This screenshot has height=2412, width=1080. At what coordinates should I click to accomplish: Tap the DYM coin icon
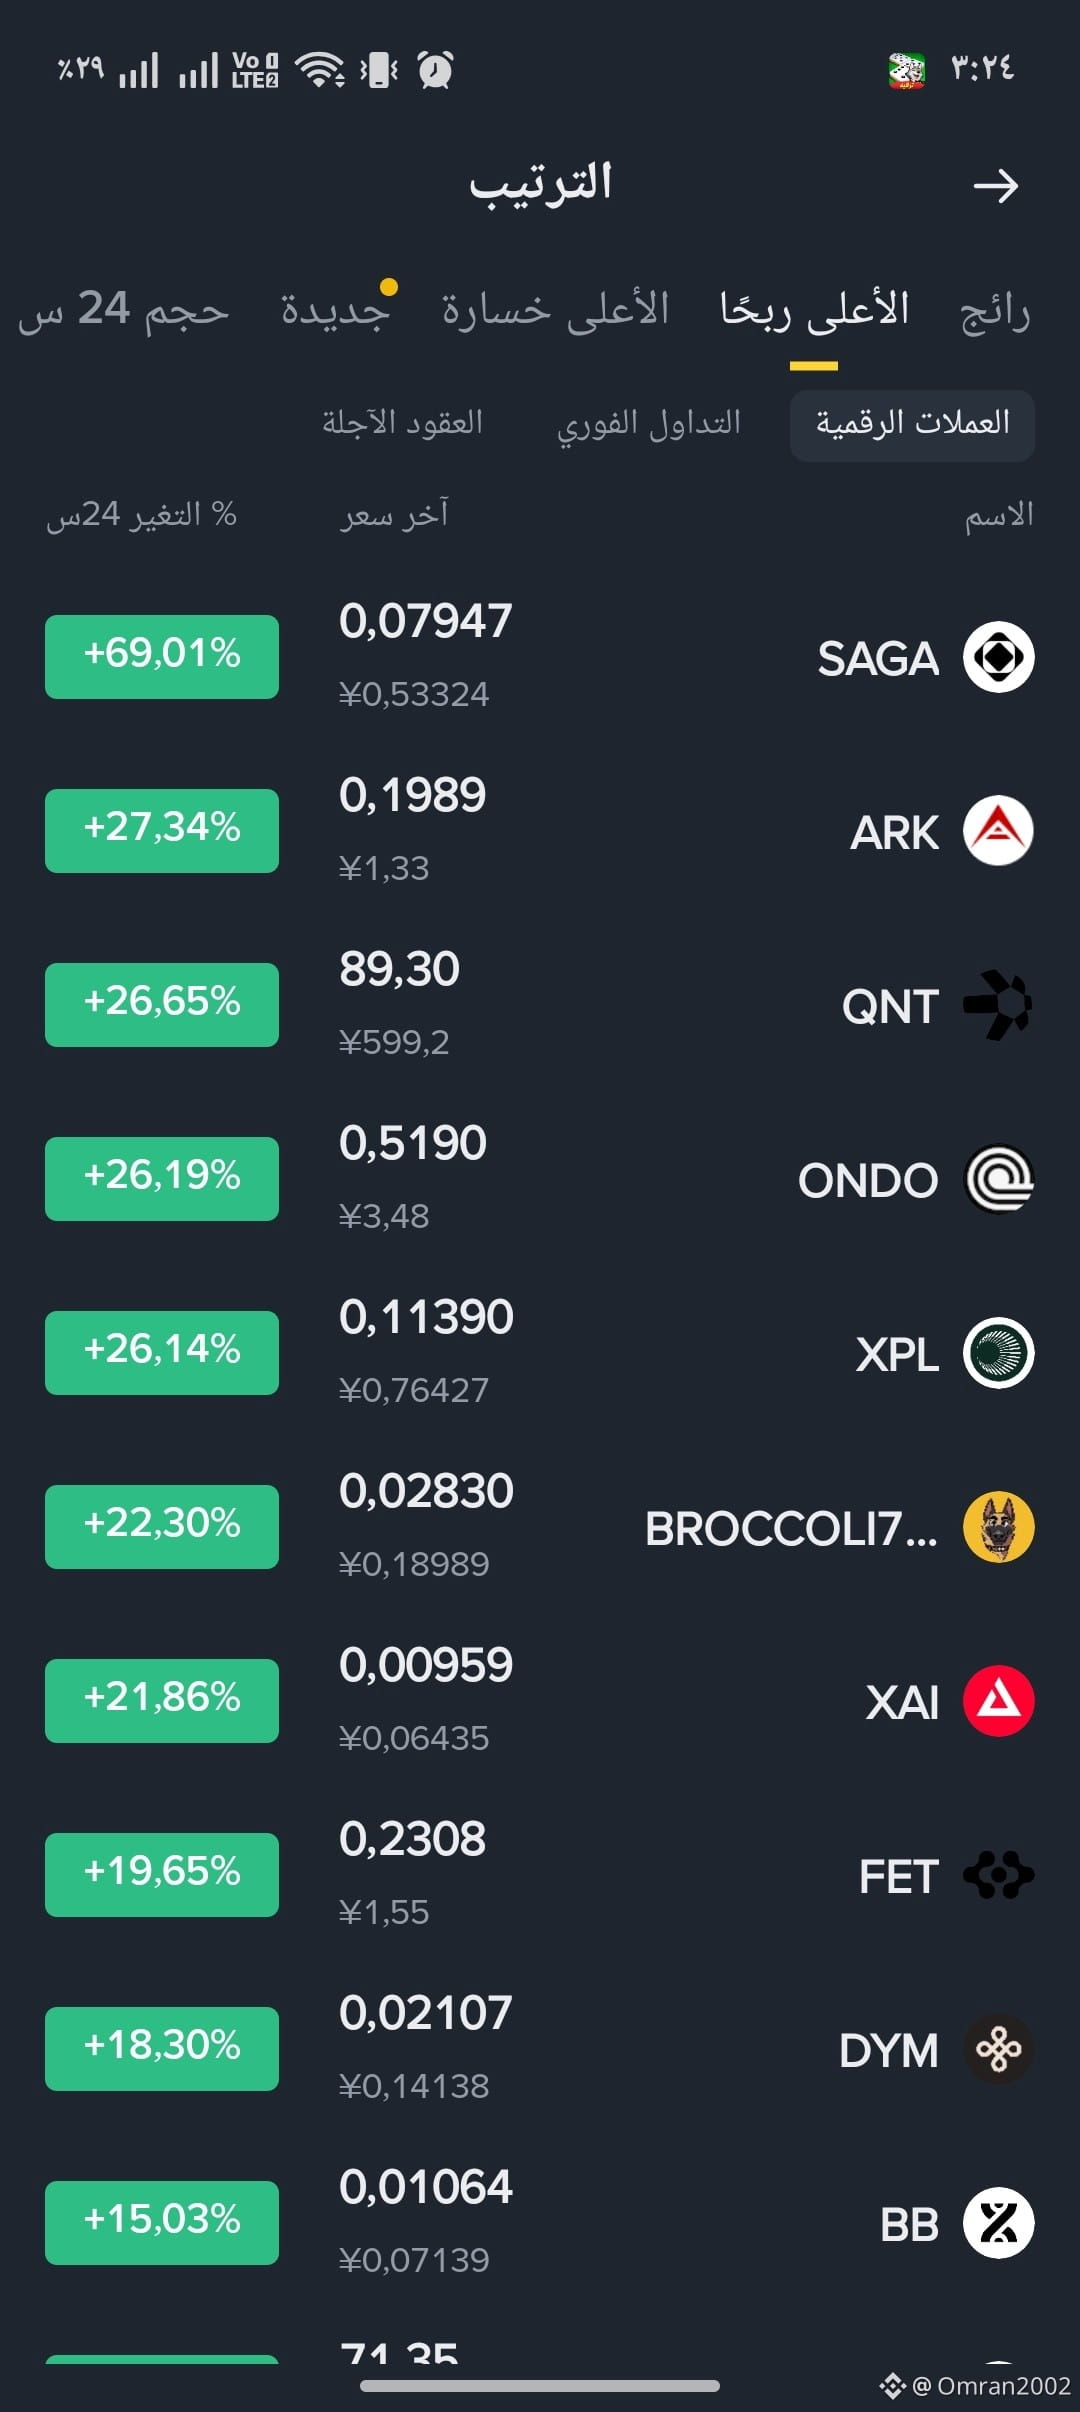pos(998,2049)
